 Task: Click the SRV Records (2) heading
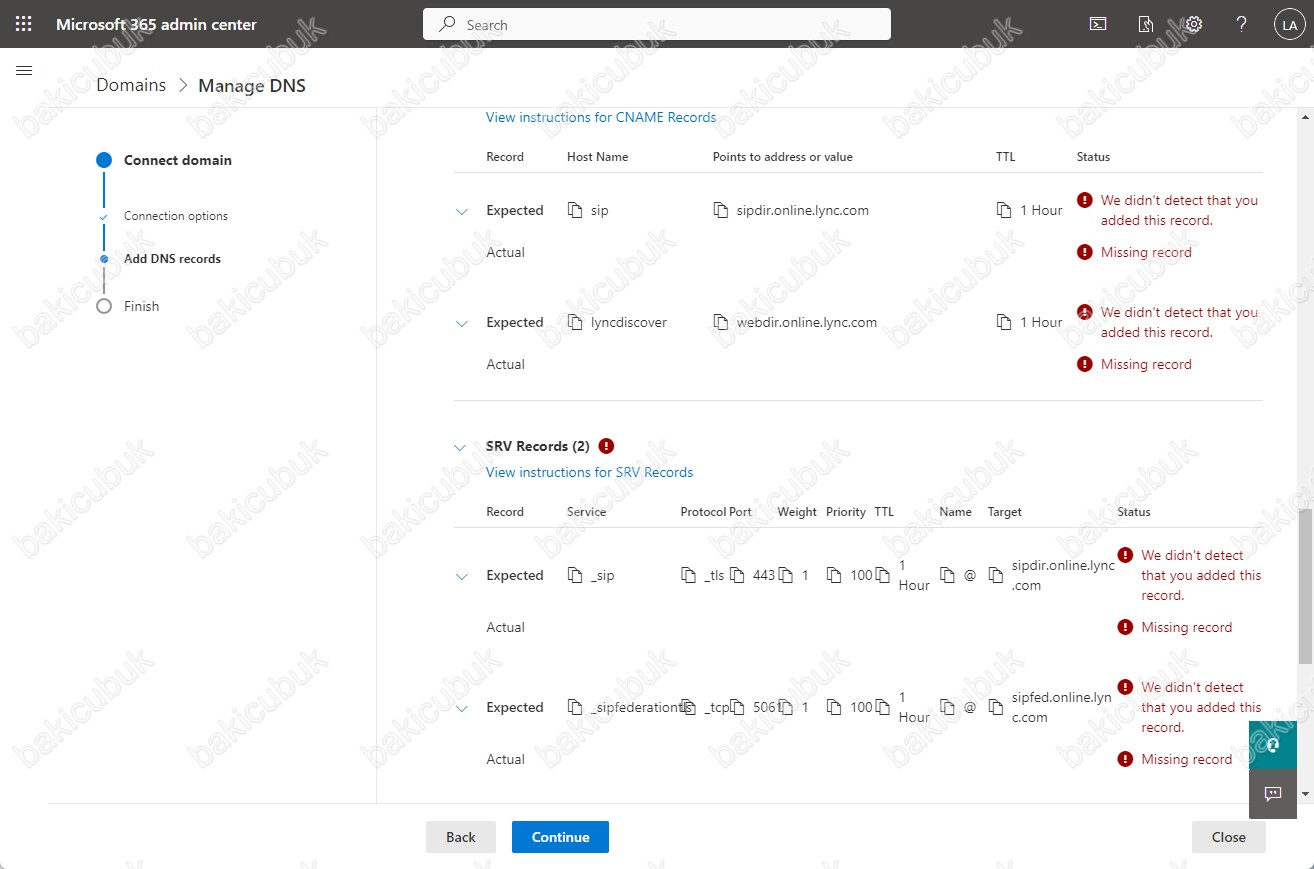coord(538,446)
